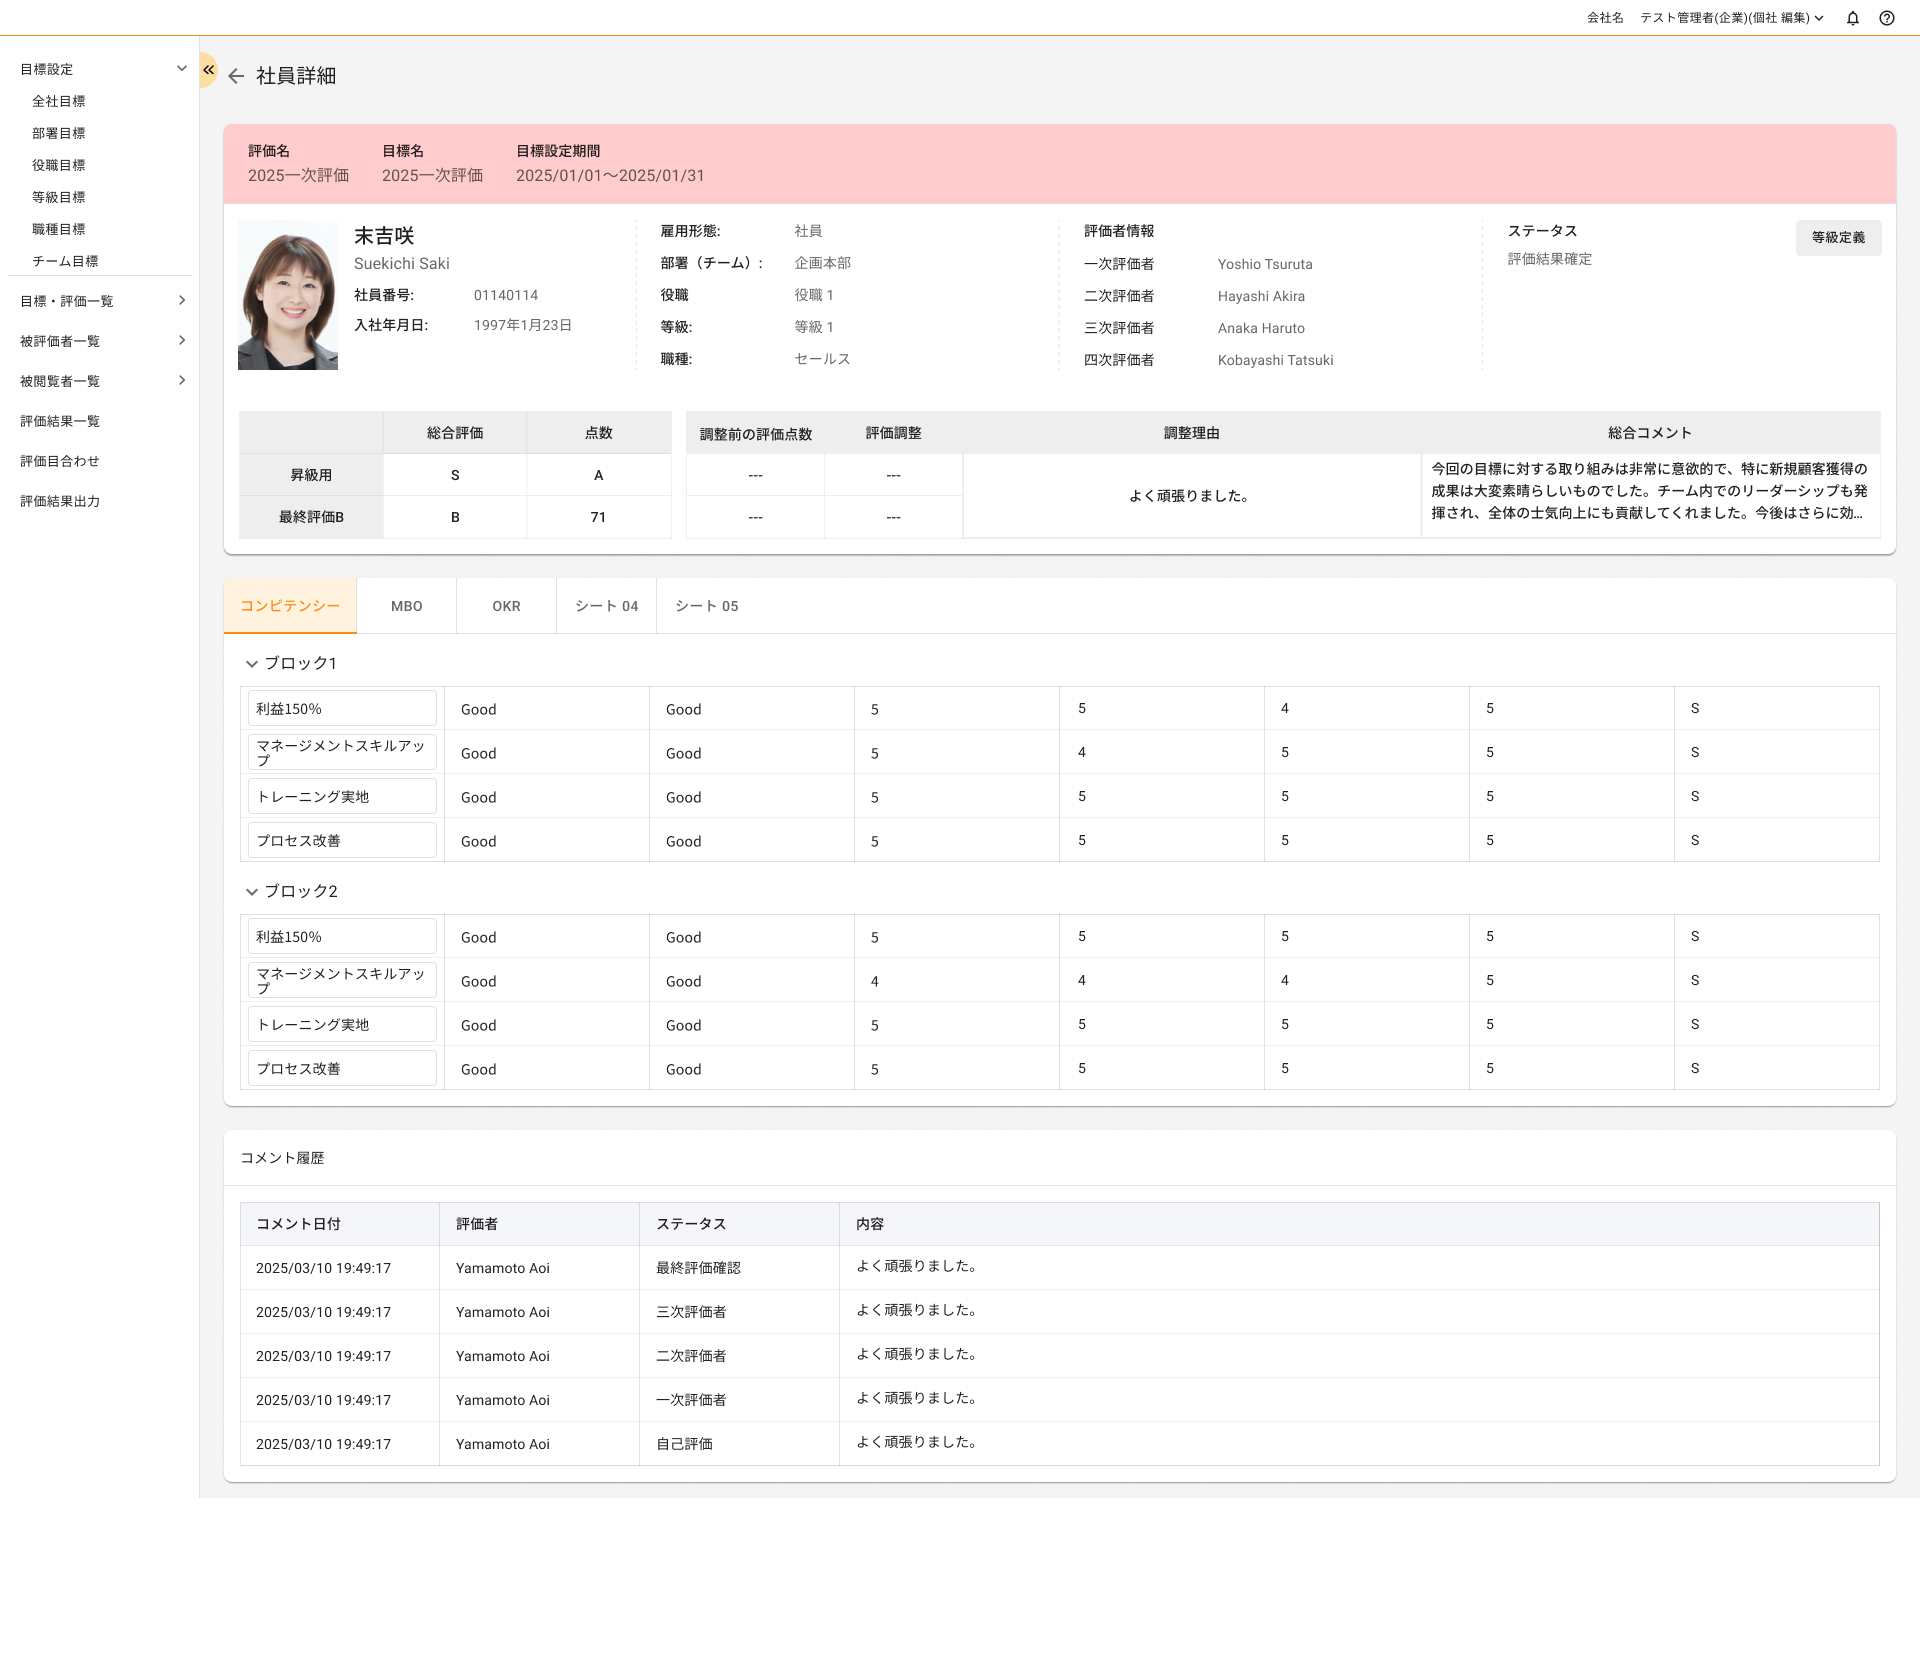Click マネージメントスキルアップ field in ブロック1
This screenshot has height=1658, width=1920.
click(342, 752)
